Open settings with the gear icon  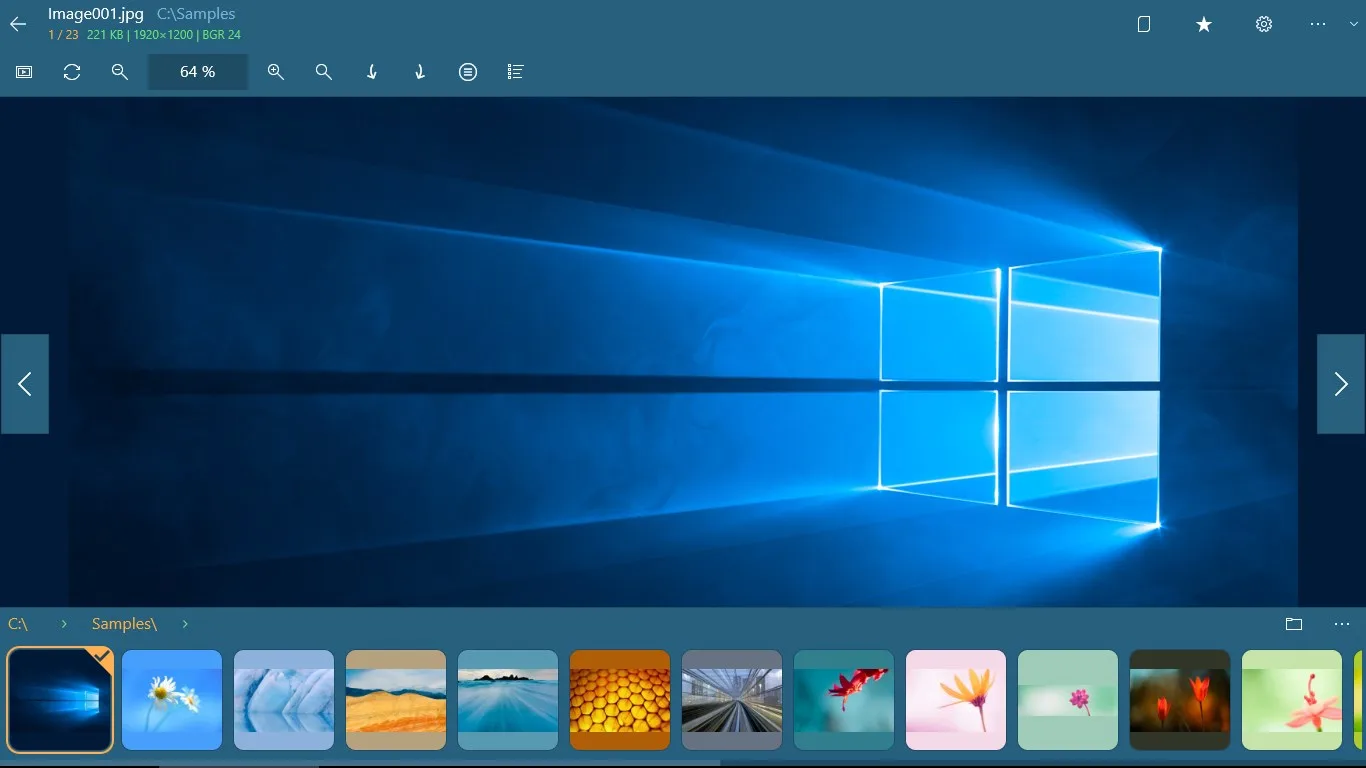pyautogui.click(x=1264, y=24)
